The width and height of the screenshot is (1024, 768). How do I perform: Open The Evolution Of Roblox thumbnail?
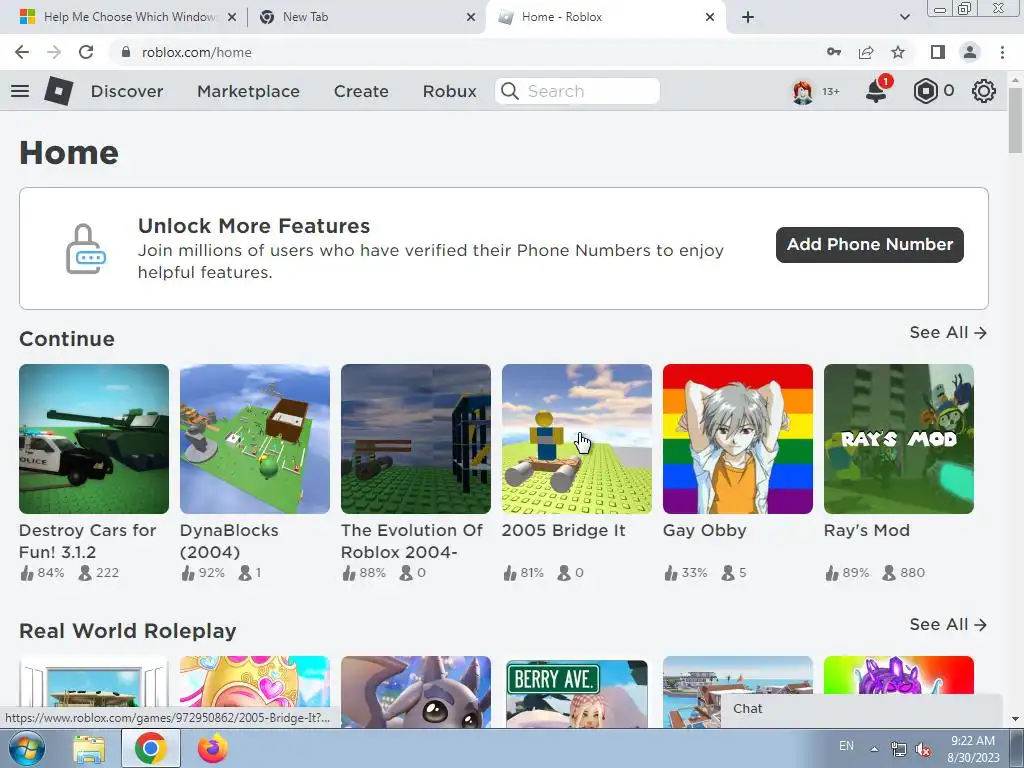pos(416,439)
